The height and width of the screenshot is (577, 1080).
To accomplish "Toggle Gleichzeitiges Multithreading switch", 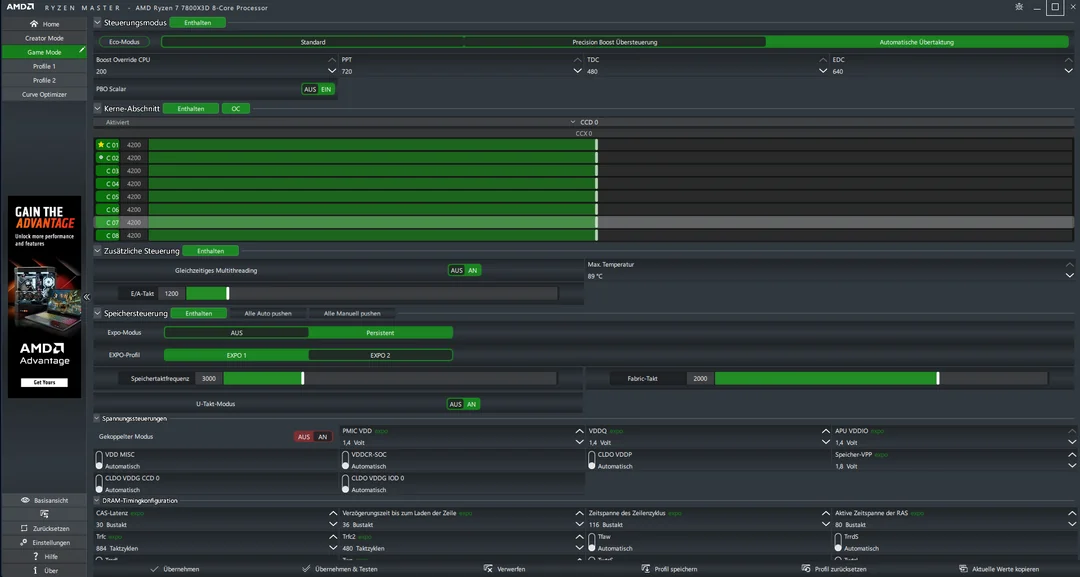I will coord(464,271).
